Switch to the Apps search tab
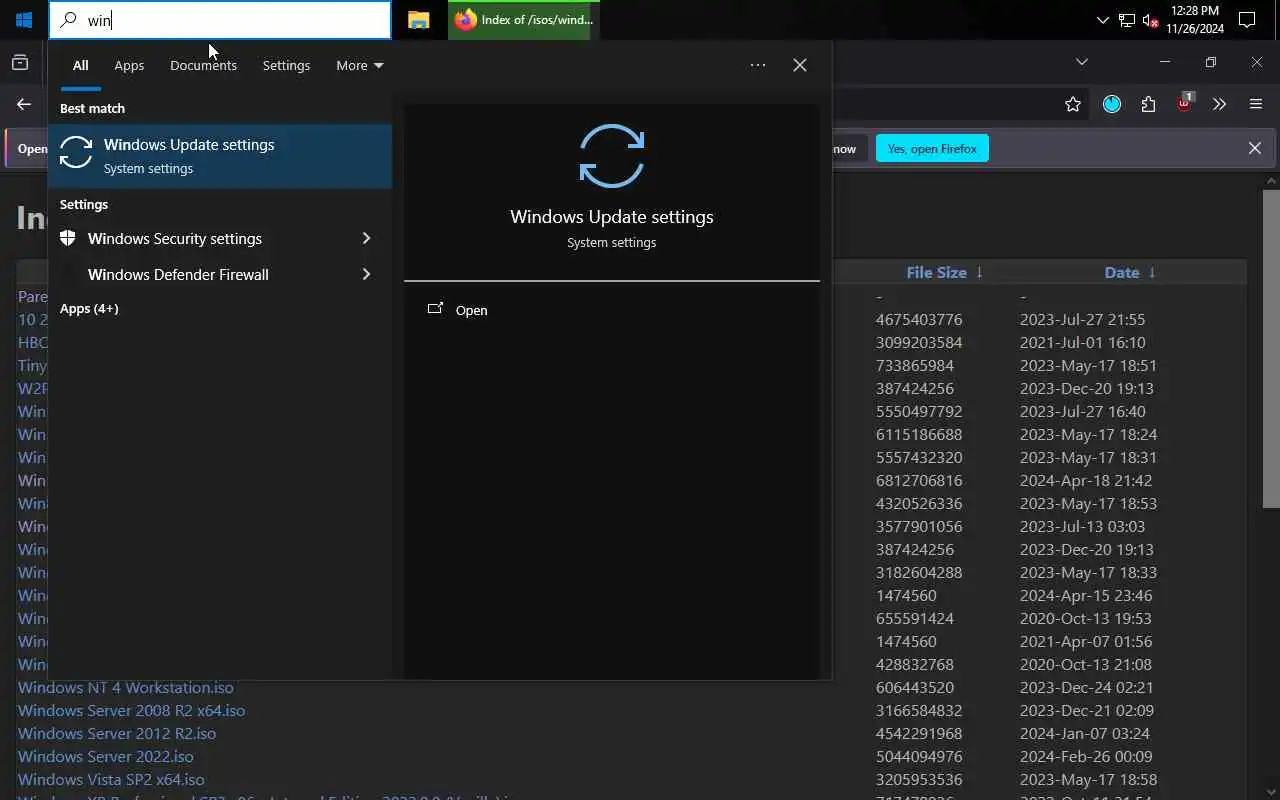The height and width of the screenshot is (800, 1280). tap(129, 65)
